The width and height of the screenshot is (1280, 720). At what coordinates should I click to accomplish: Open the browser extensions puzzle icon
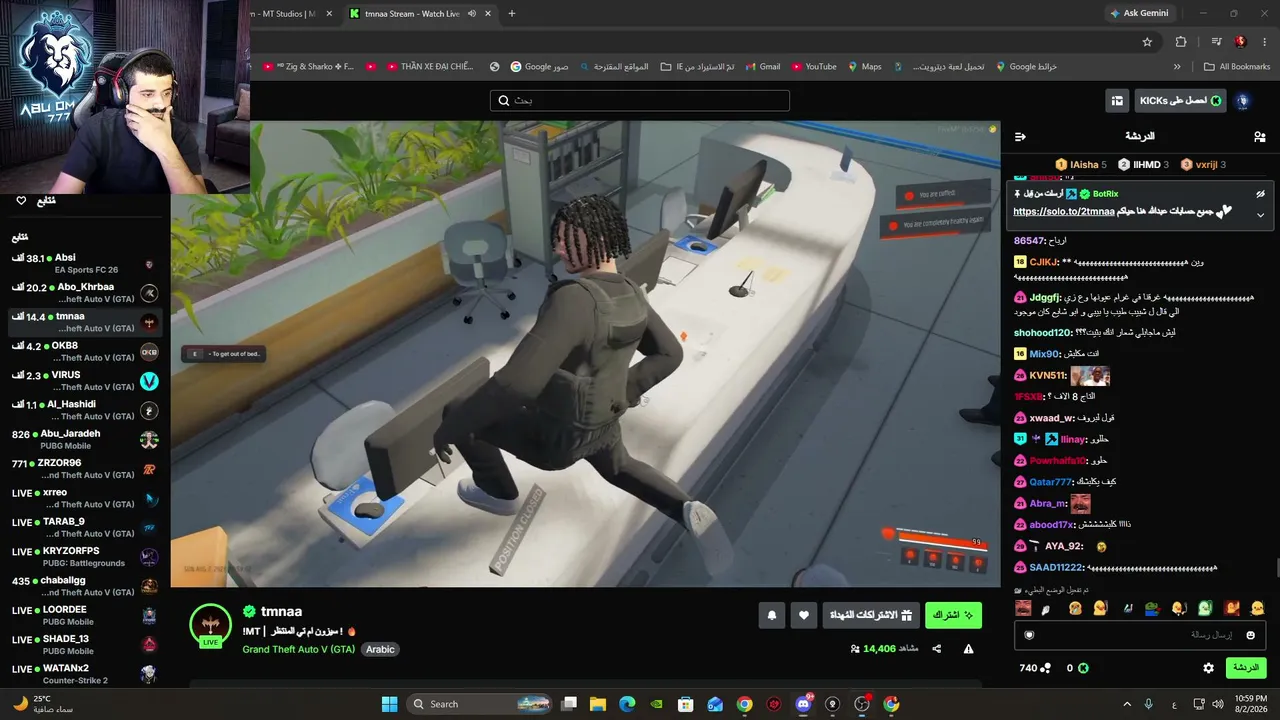coord(1181,42)
